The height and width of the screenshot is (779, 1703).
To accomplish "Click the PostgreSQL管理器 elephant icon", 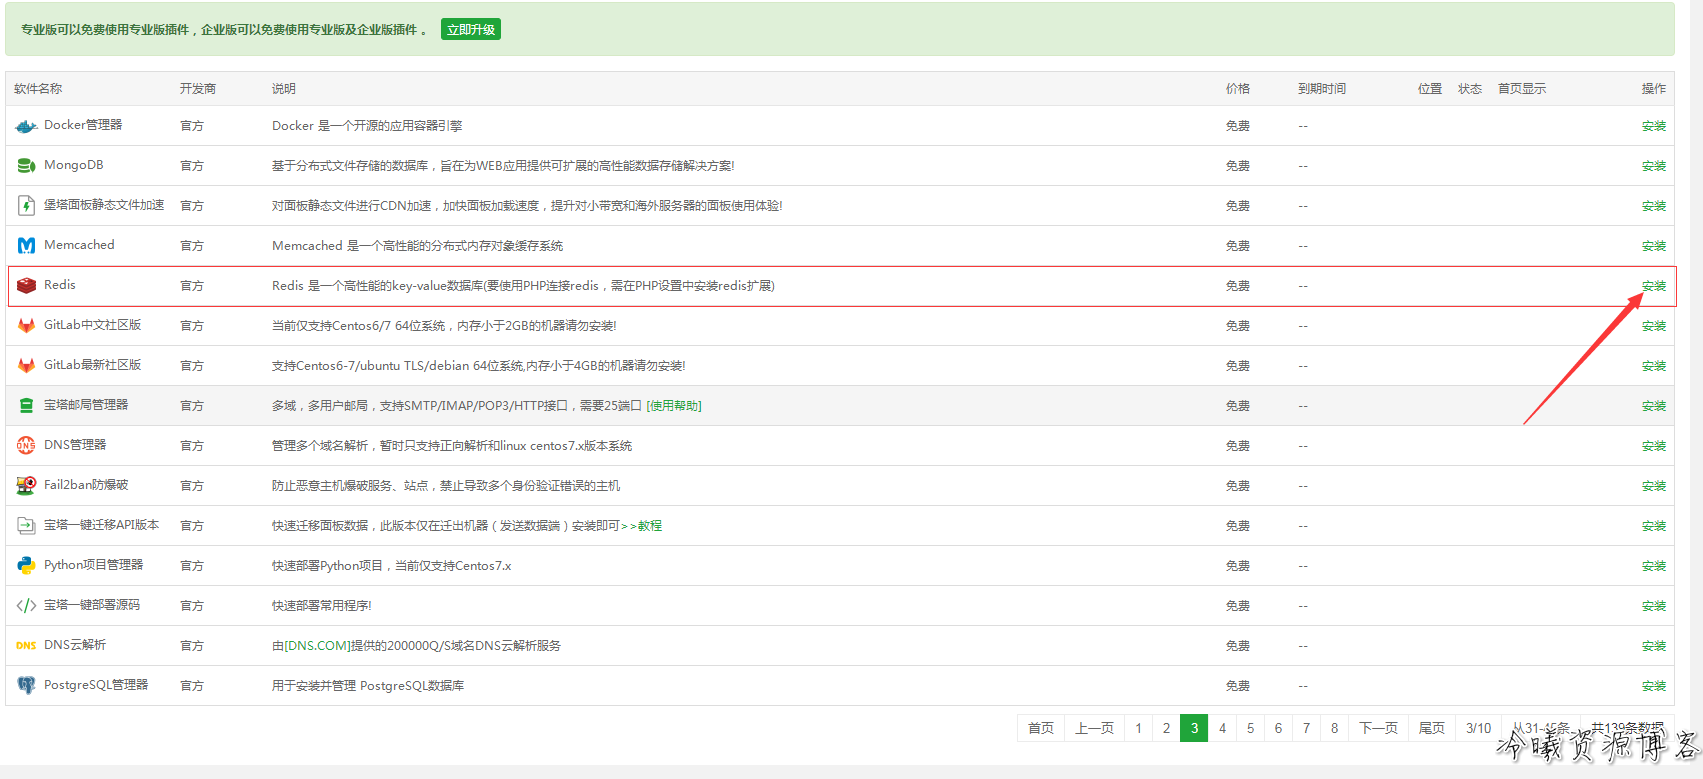I will click(x=26, y=686).
